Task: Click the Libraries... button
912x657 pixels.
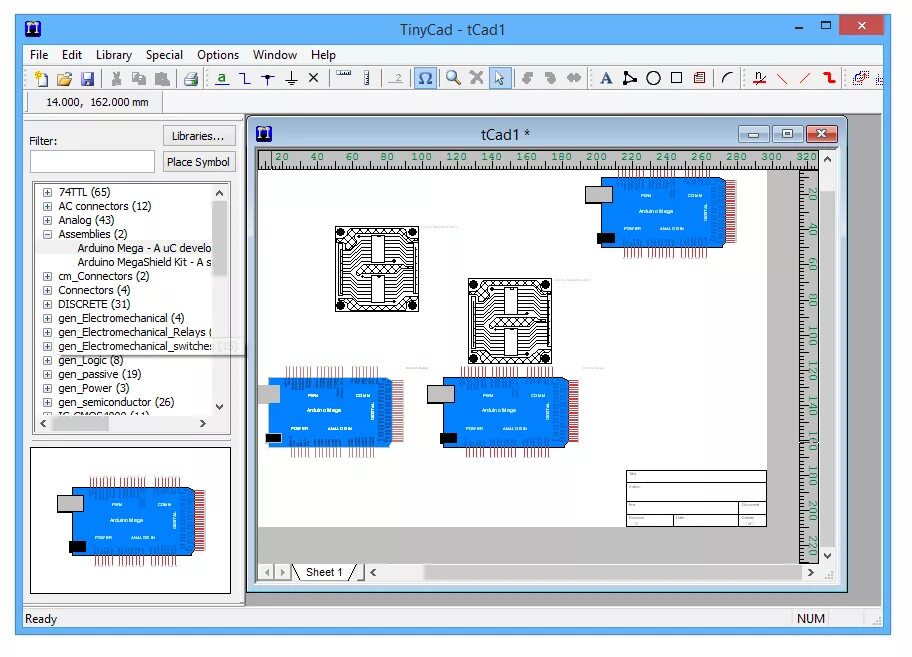Action: click(x=199, y=136)
